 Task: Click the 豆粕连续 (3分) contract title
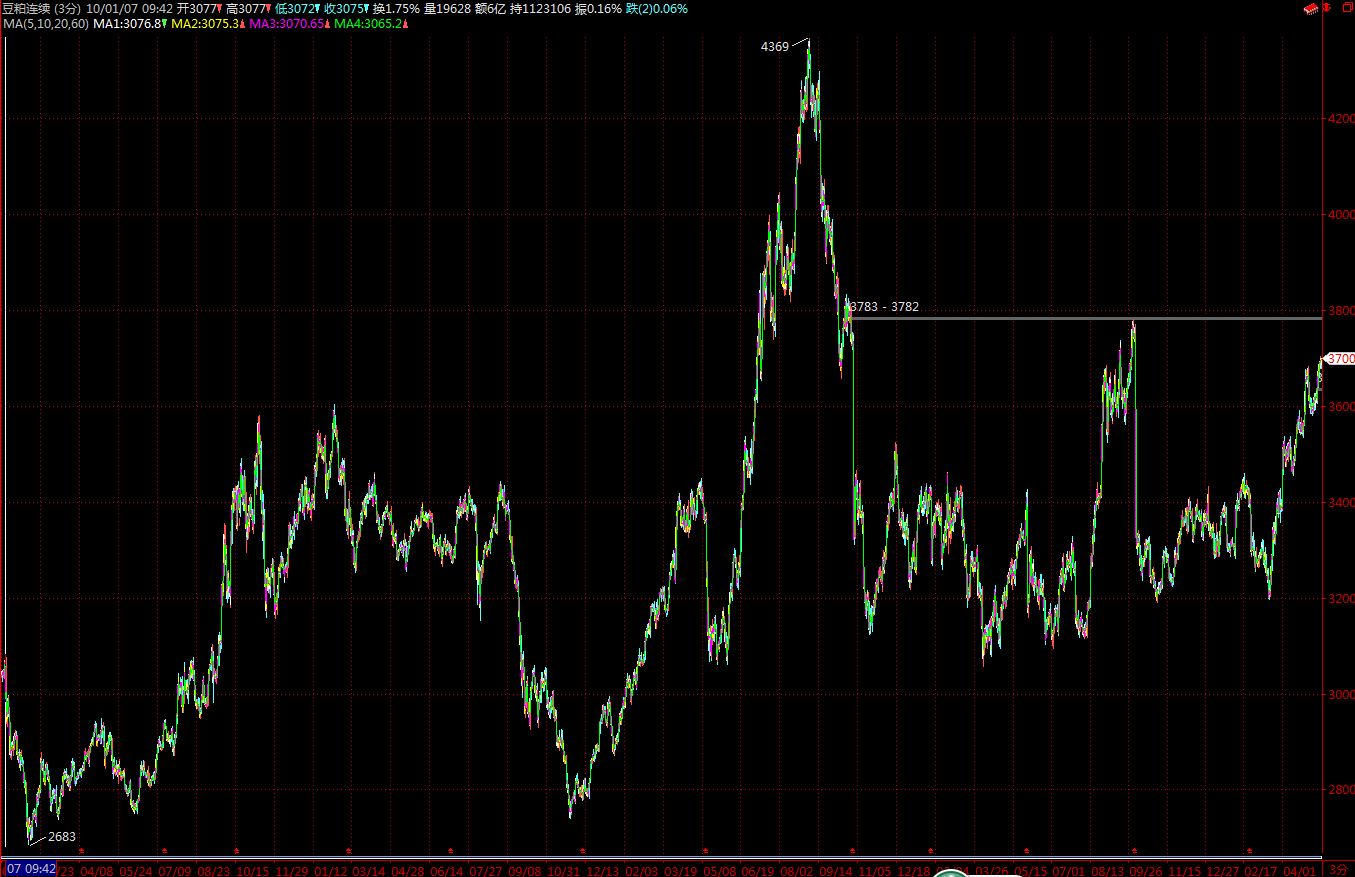(41, 8)
